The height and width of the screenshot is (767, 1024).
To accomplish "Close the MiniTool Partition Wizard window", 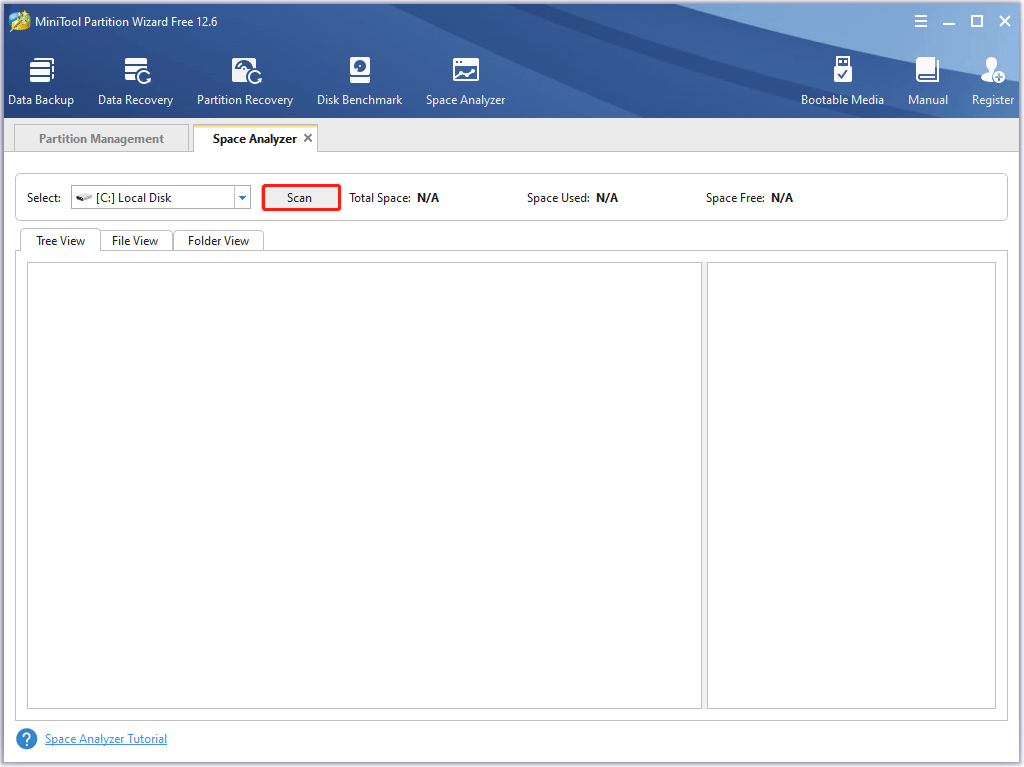I will pyautogui.click(x=1005, y=22).
